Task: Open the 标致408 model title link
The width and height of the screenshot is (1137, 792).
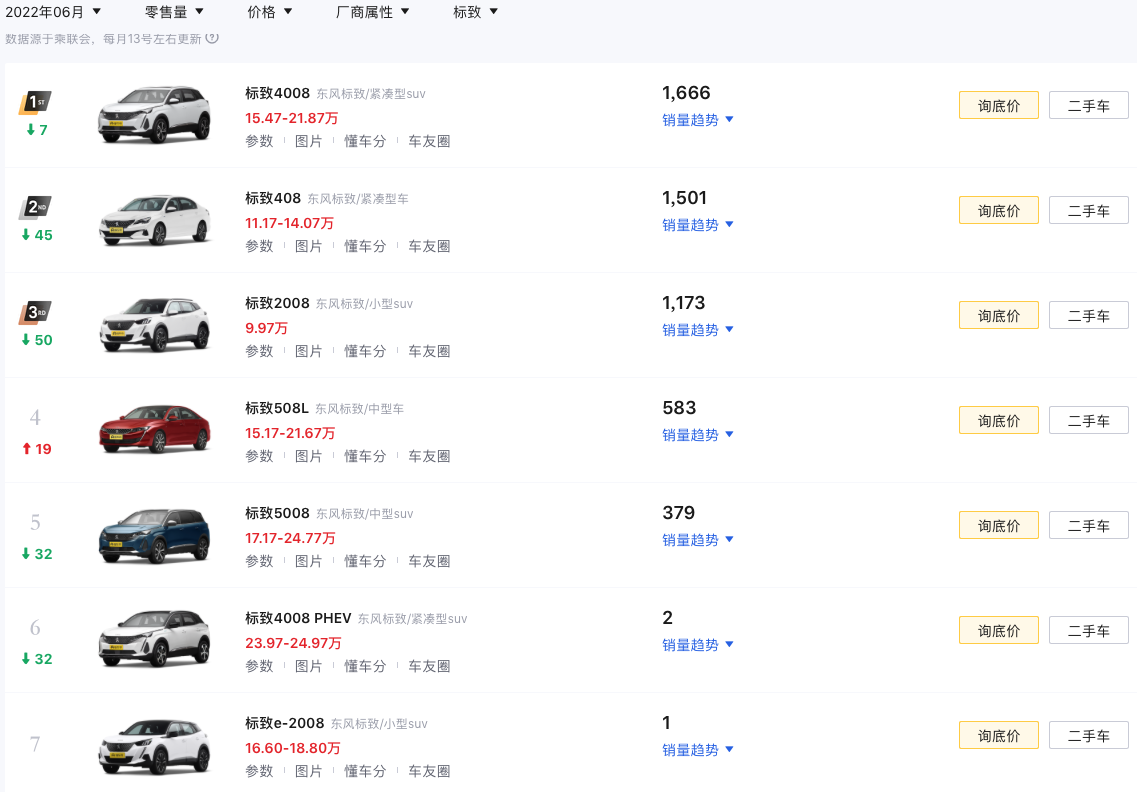Action: click(273, 198)
